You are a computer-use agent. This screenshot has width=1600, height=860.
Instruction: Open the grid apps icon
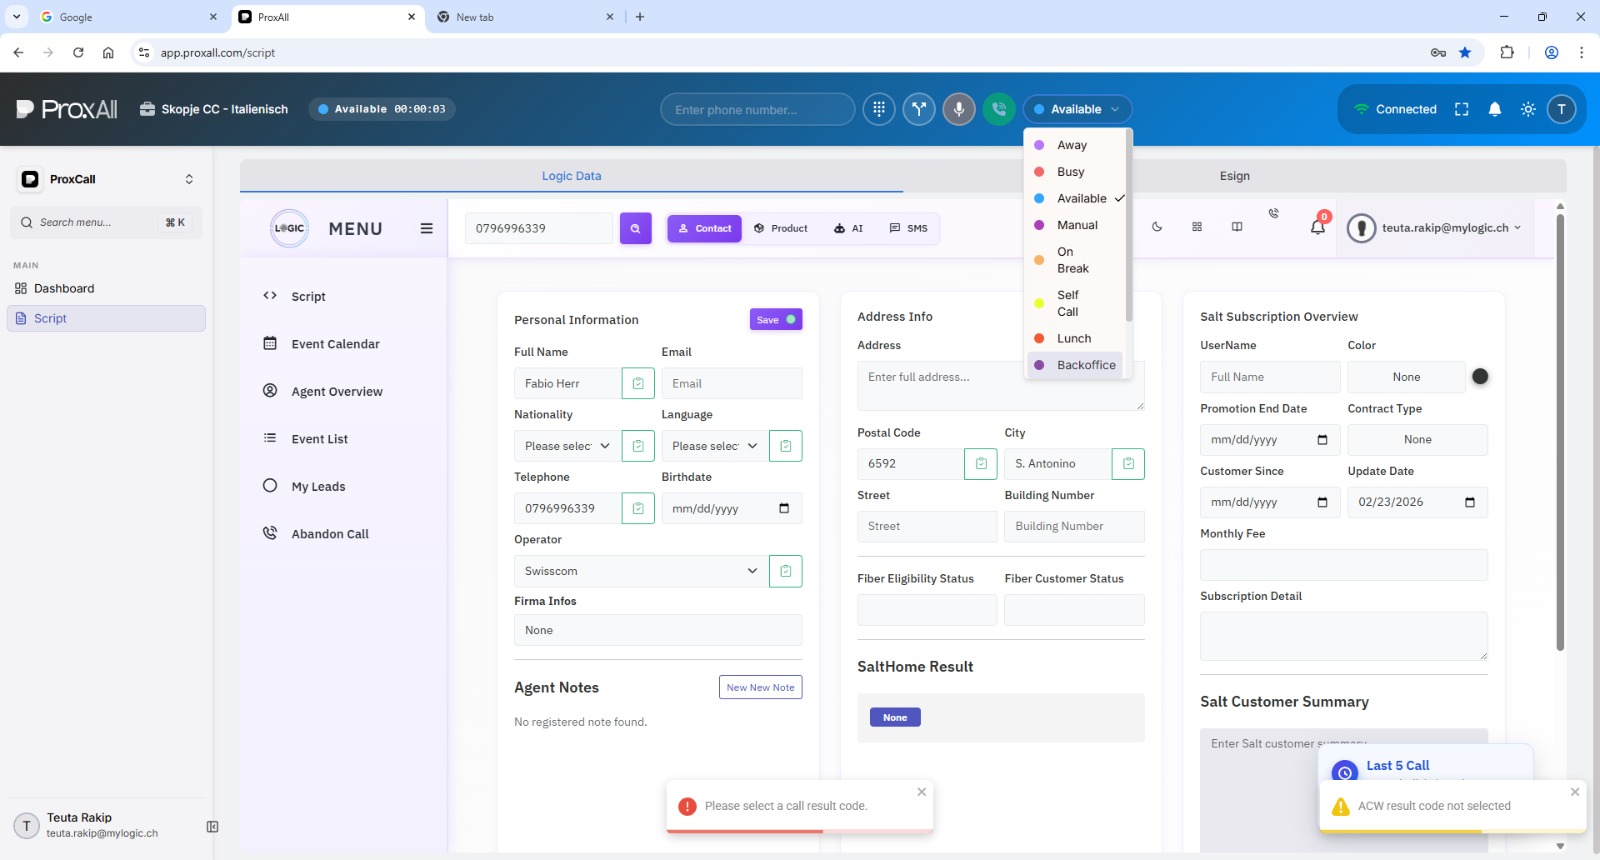click(x=1197, y=227)
